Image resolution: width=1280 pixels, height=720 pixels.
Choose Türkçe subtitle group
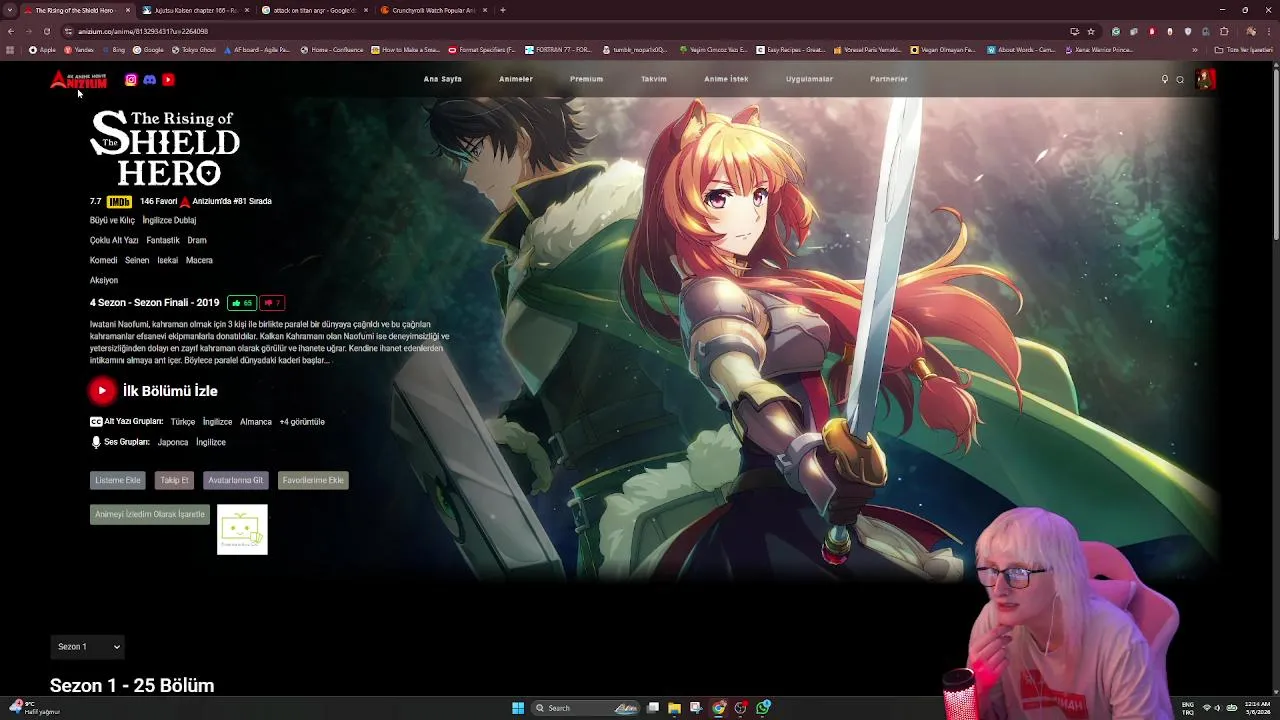tap(182, 422)
